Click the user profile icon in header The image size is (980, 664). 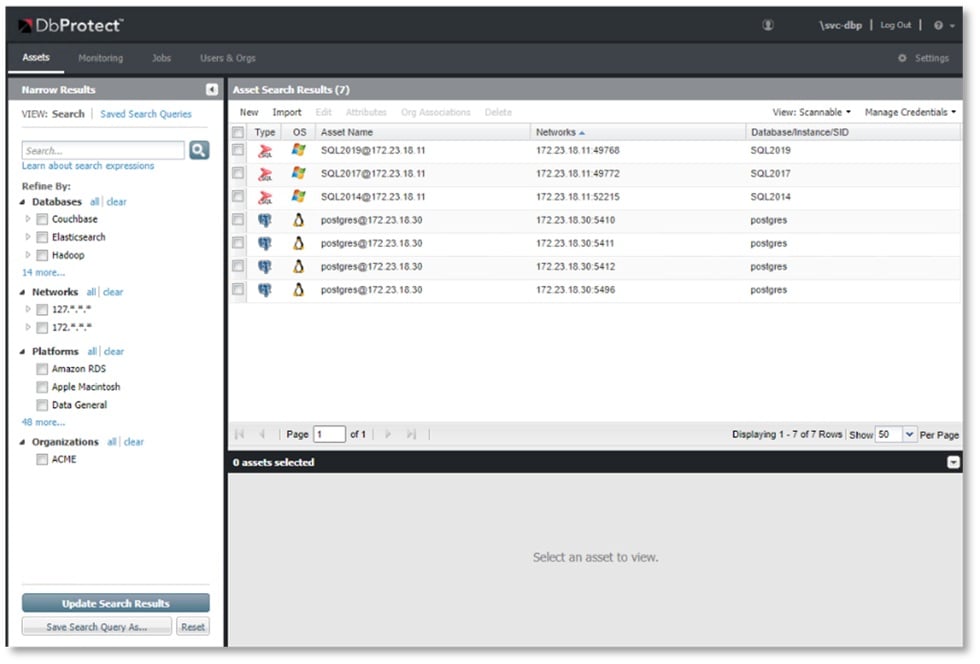click(768, 25)
